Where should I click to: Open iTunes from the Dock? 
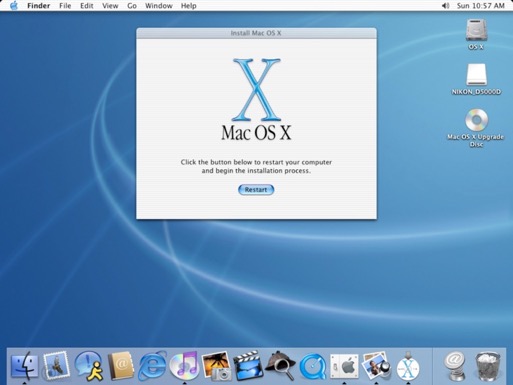[184, 366]
